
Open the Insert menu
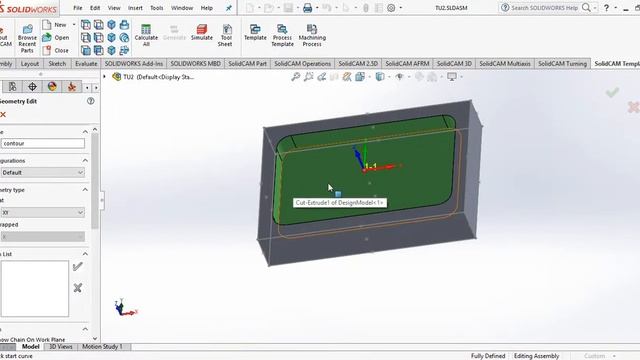pos(135,8)
